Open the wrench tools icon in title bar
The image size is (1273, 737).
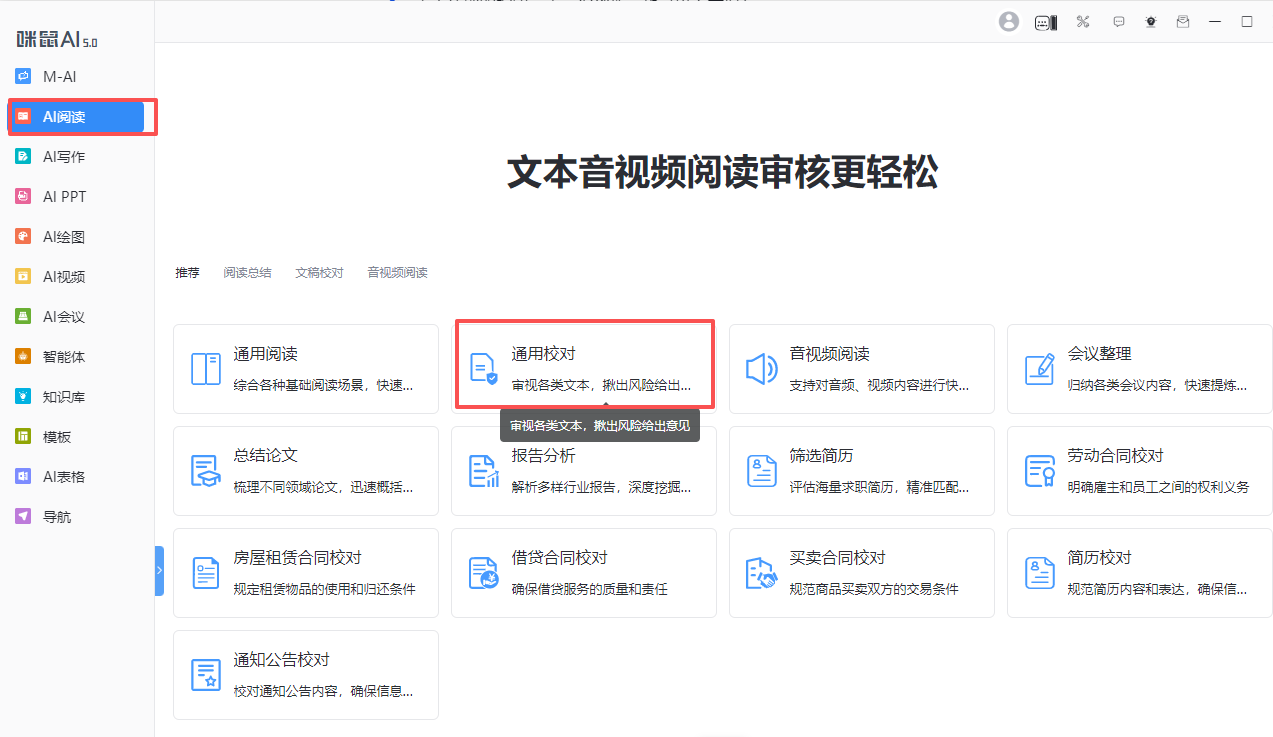click(x=1083, y=21)
